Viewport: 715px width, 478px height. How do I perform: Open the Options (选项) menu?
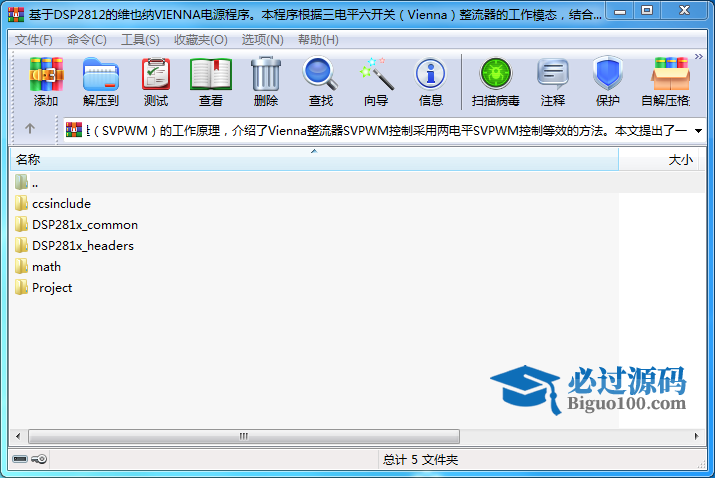[x=262, y=40]
